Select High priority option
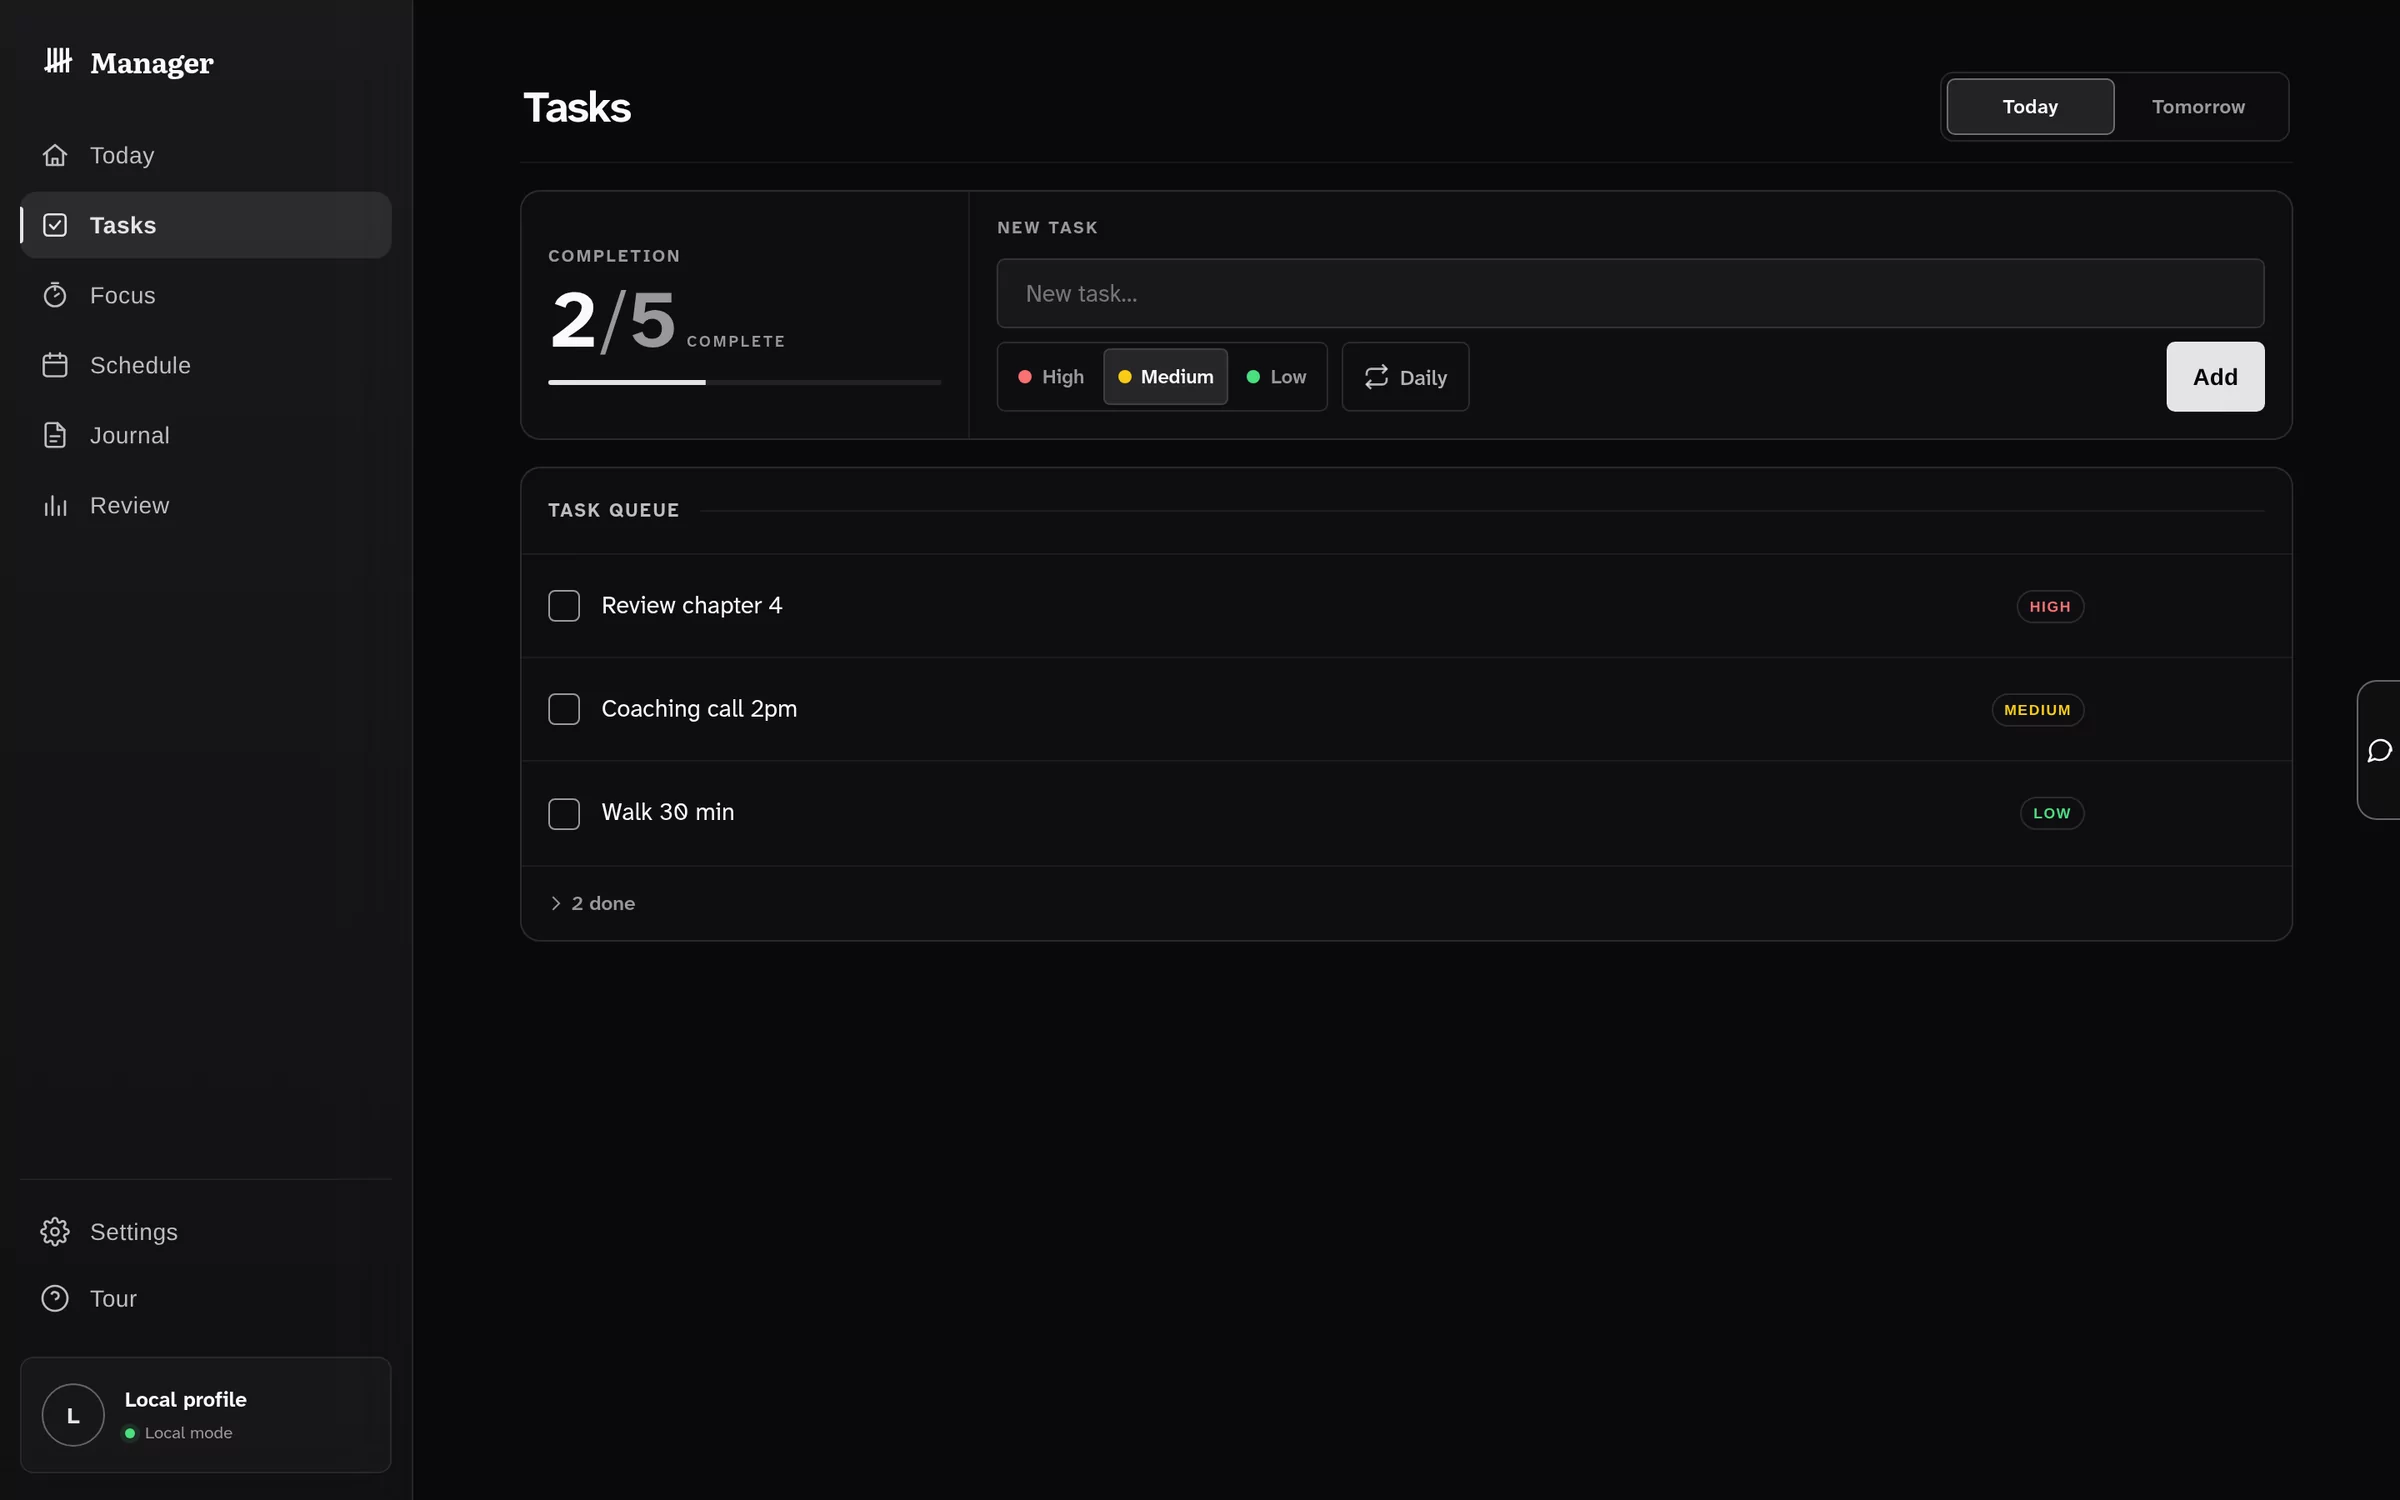Viewport: 2400px width, 1500px height. click(1051, 377)
